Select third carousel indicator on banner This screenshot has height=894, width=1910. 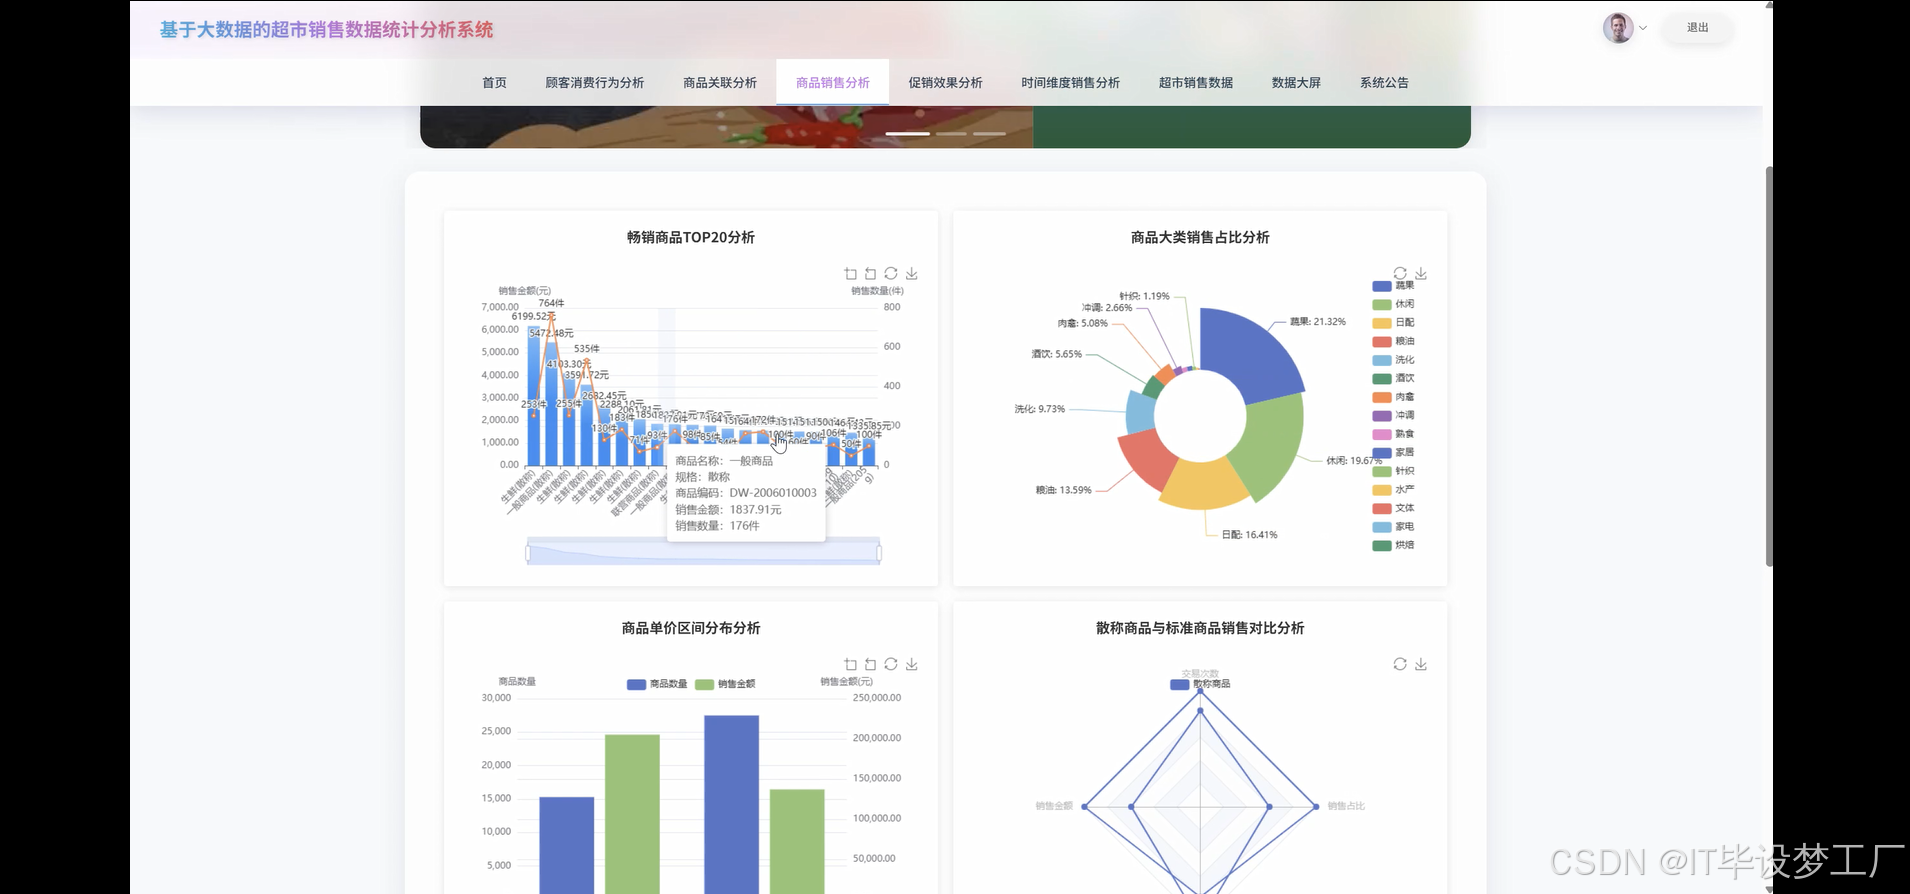point(989,133)
